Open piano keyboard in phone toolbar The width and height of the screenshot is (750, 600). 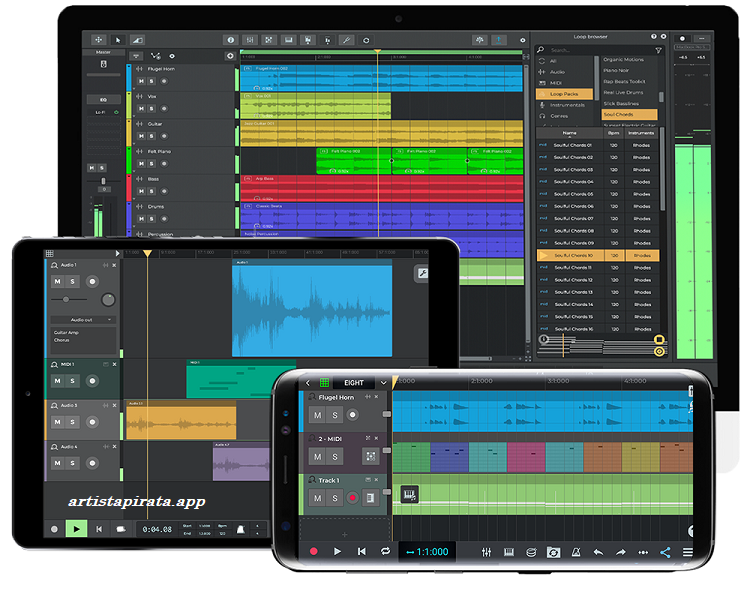point(509,552)
